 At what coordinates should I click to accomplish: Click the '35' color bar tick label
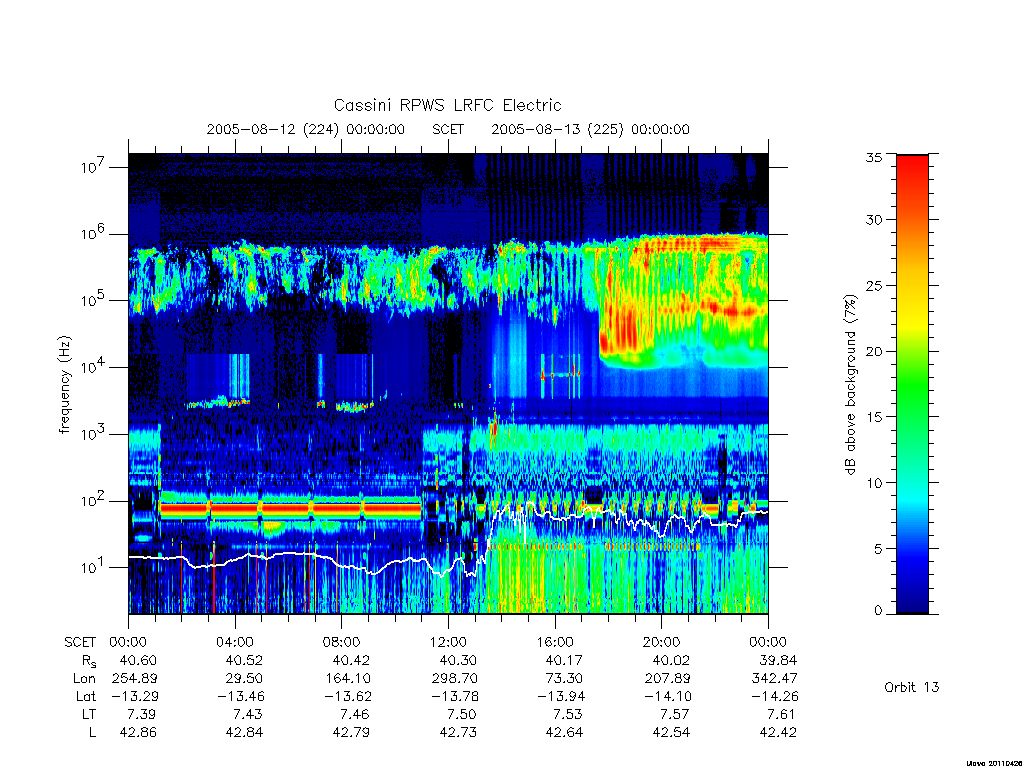(873, 157)
